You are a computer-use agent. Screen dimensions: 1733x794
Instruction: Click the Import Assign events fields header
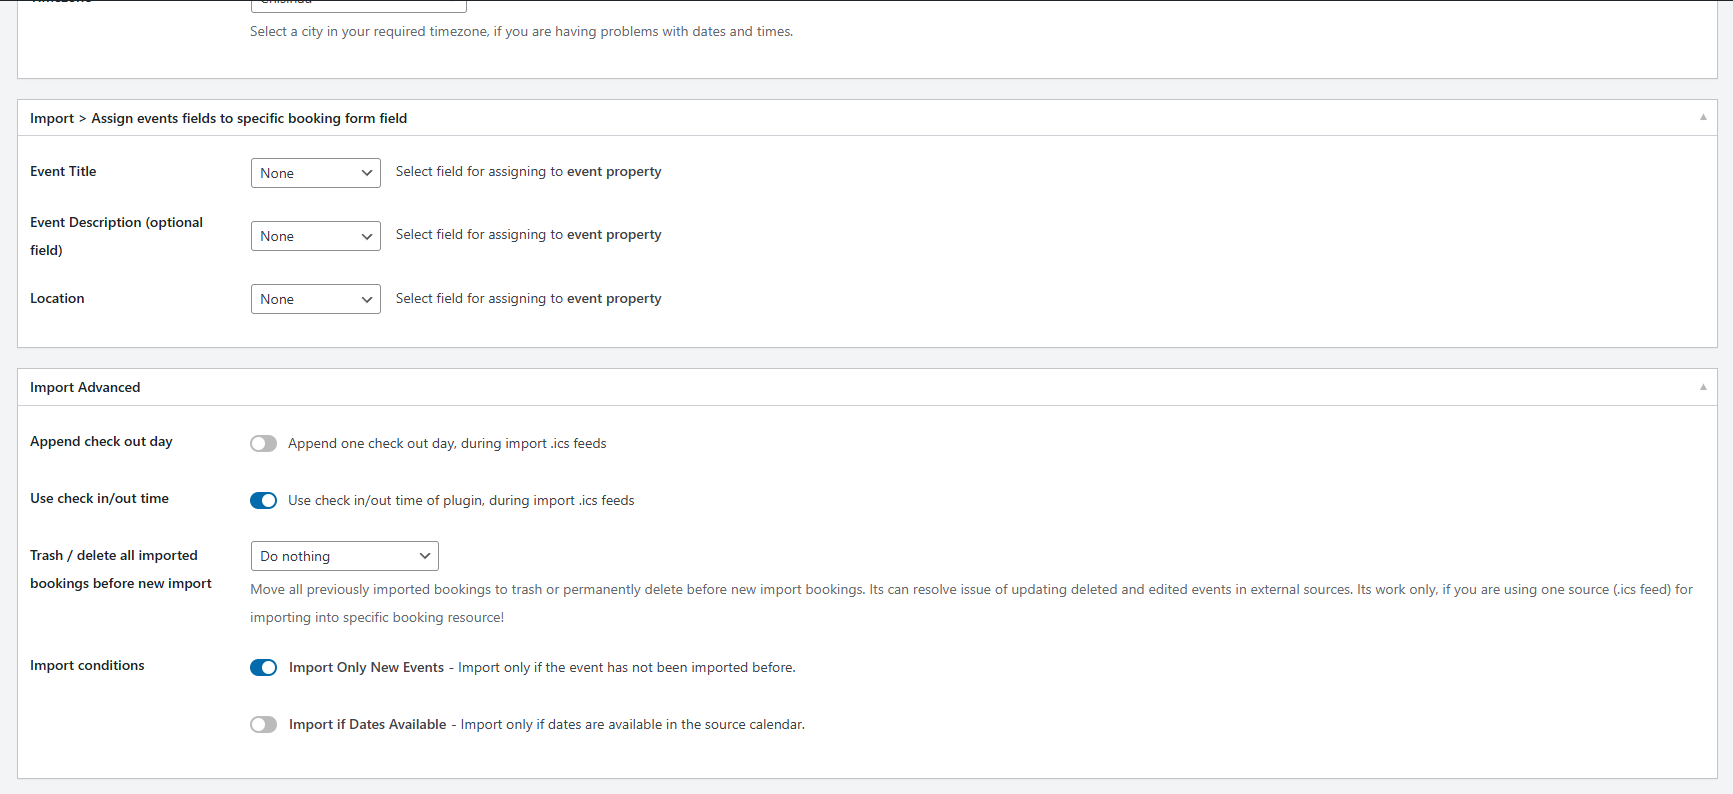(219, 118)
